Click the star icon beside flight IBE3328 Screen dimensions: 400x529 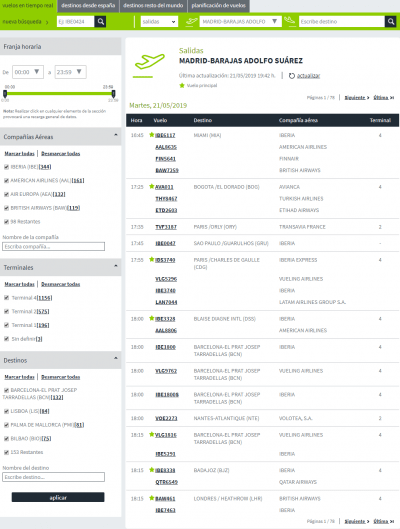[151, 318]
